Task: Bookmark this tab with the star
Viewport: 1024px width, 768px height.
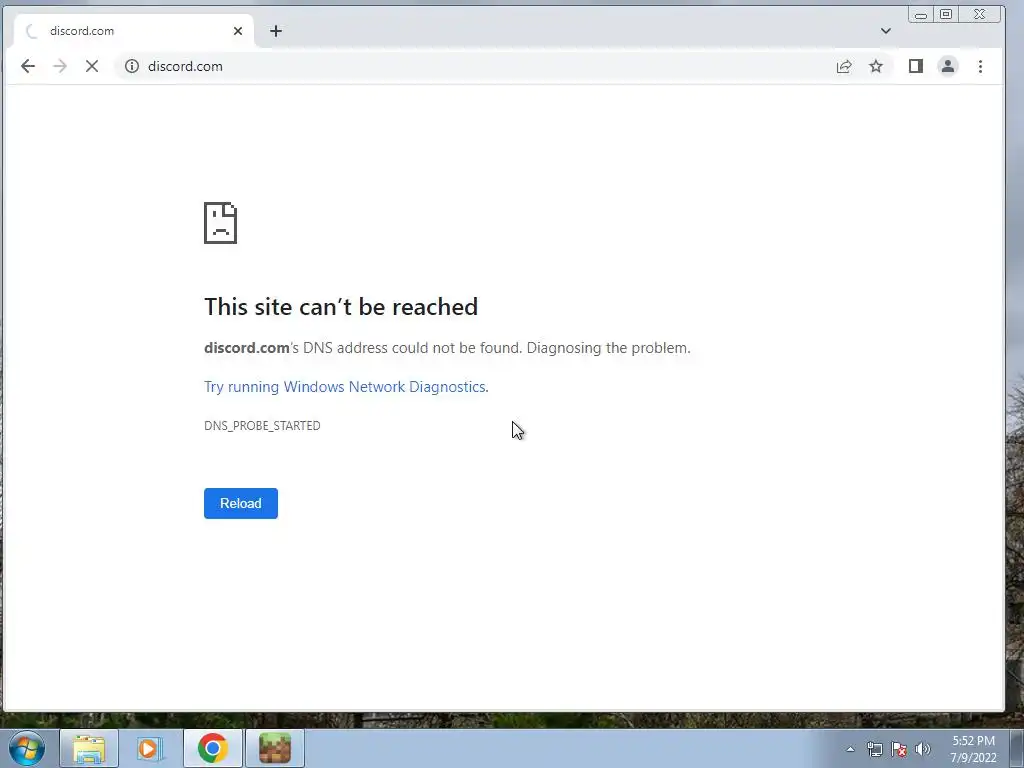Action: 876,66
